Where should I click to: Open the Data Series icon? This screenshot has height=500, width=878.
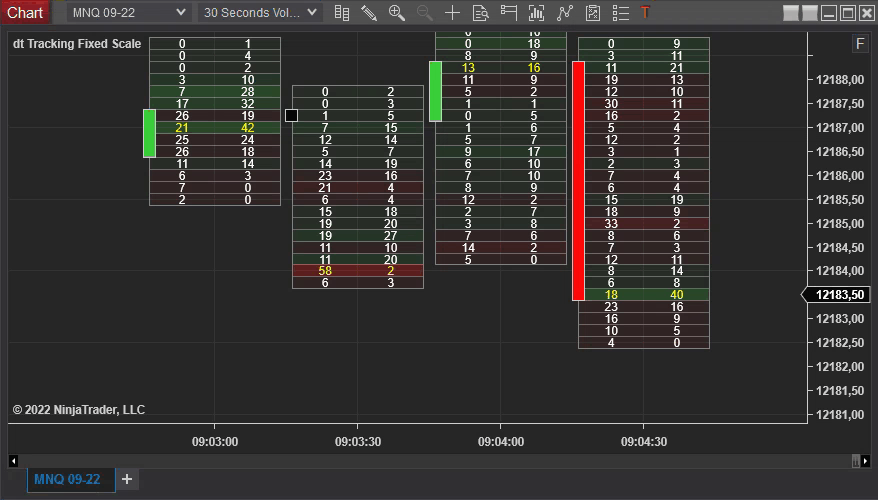coord(536,12)
